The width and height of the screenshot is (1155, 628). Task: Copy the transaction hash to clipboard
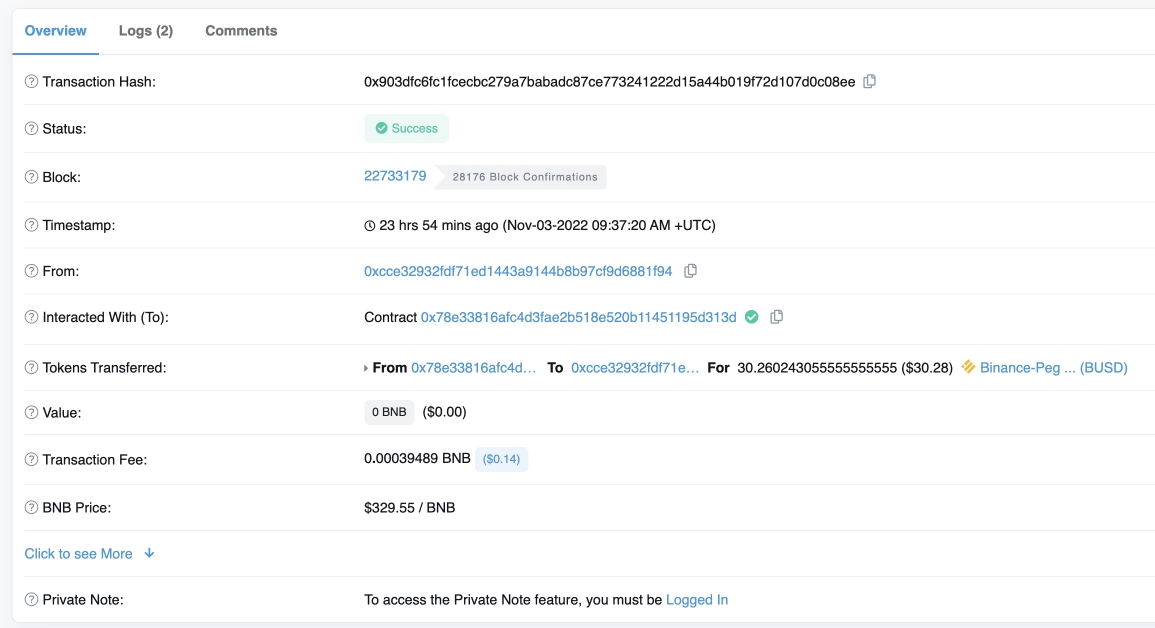click(x=869, y=81)
